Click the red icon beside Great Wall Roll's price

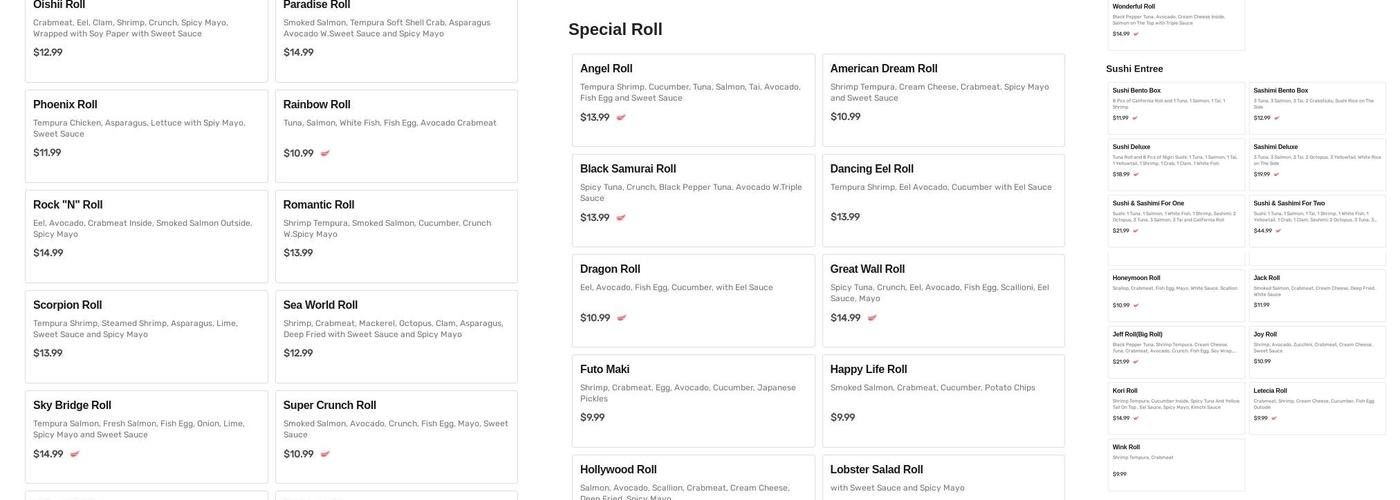[872, 318]
